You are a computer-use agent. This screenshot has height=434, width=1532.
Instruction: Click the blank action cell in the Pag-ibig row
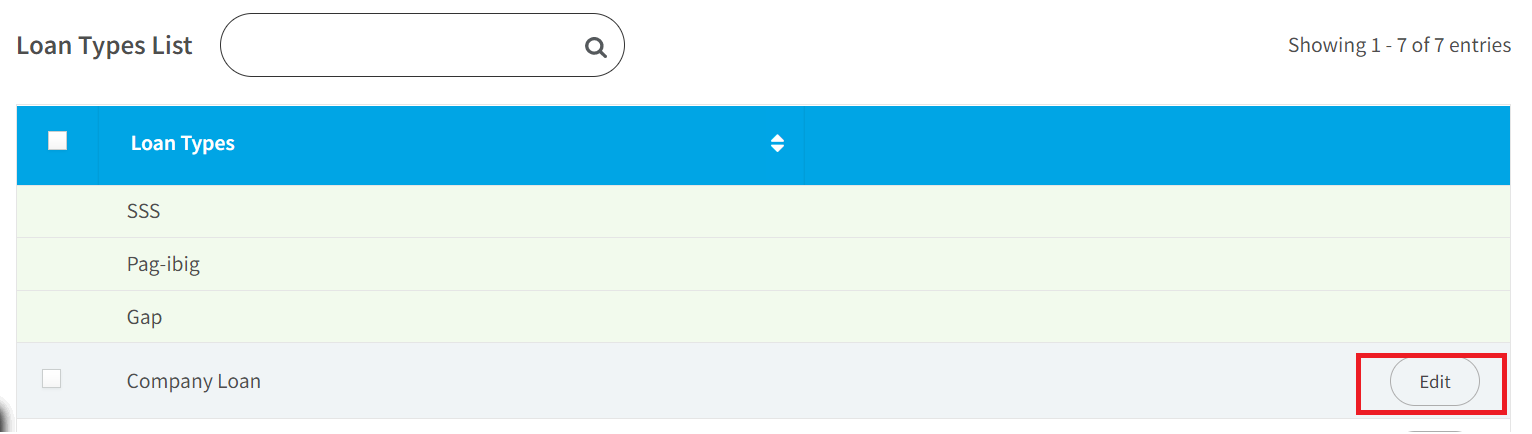click(x=1157, y=265)
